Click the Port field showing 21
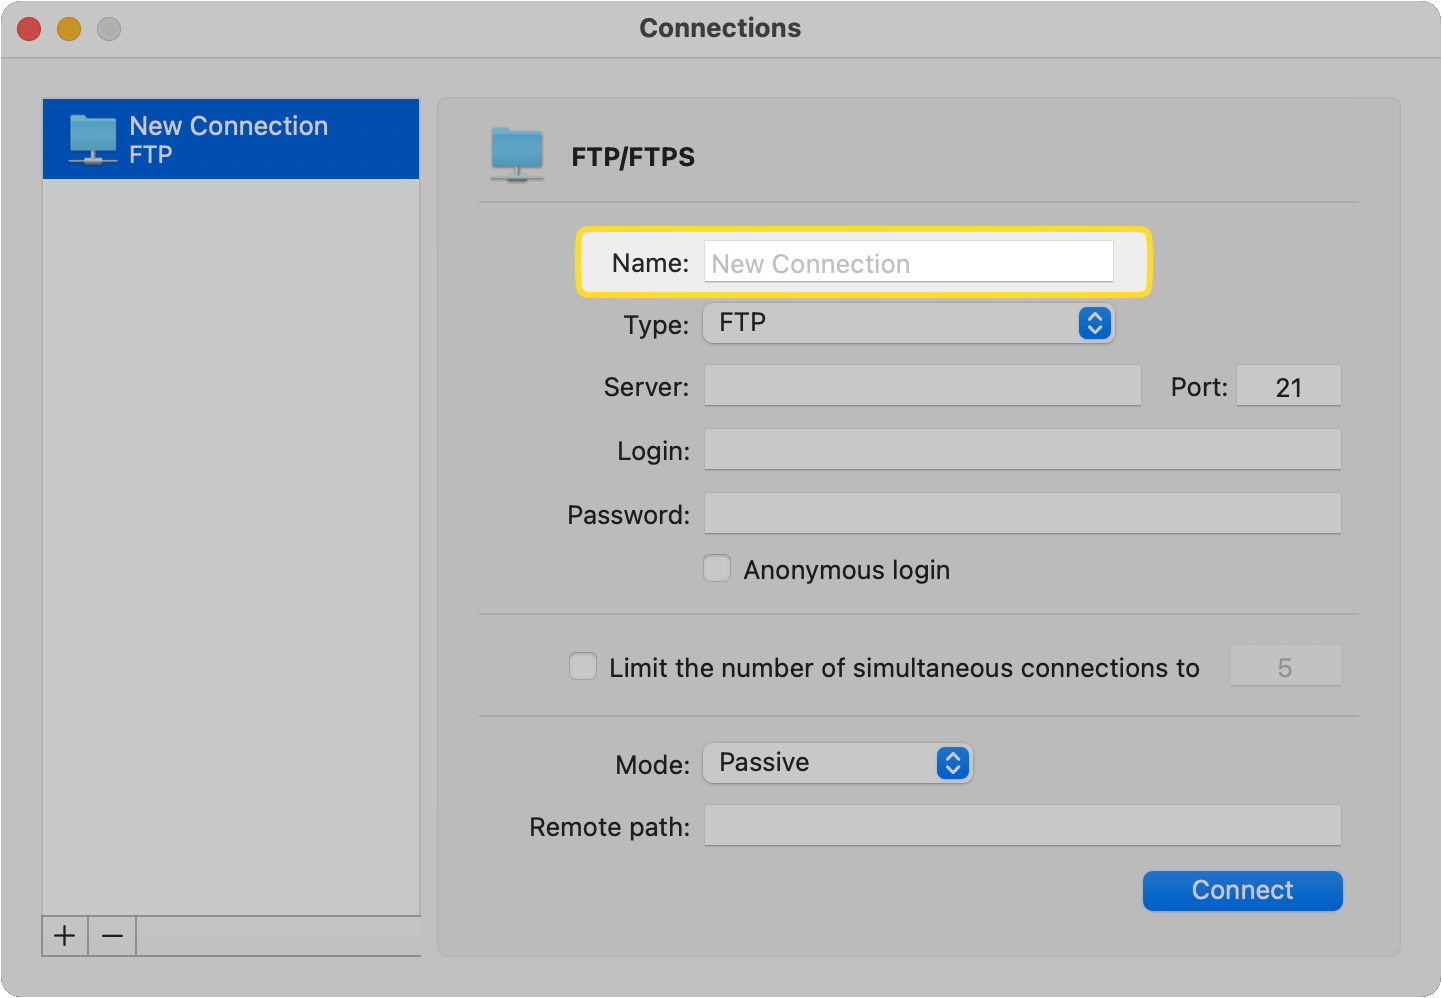Viewport: 1442px width, 998px height. [1288, 385]
